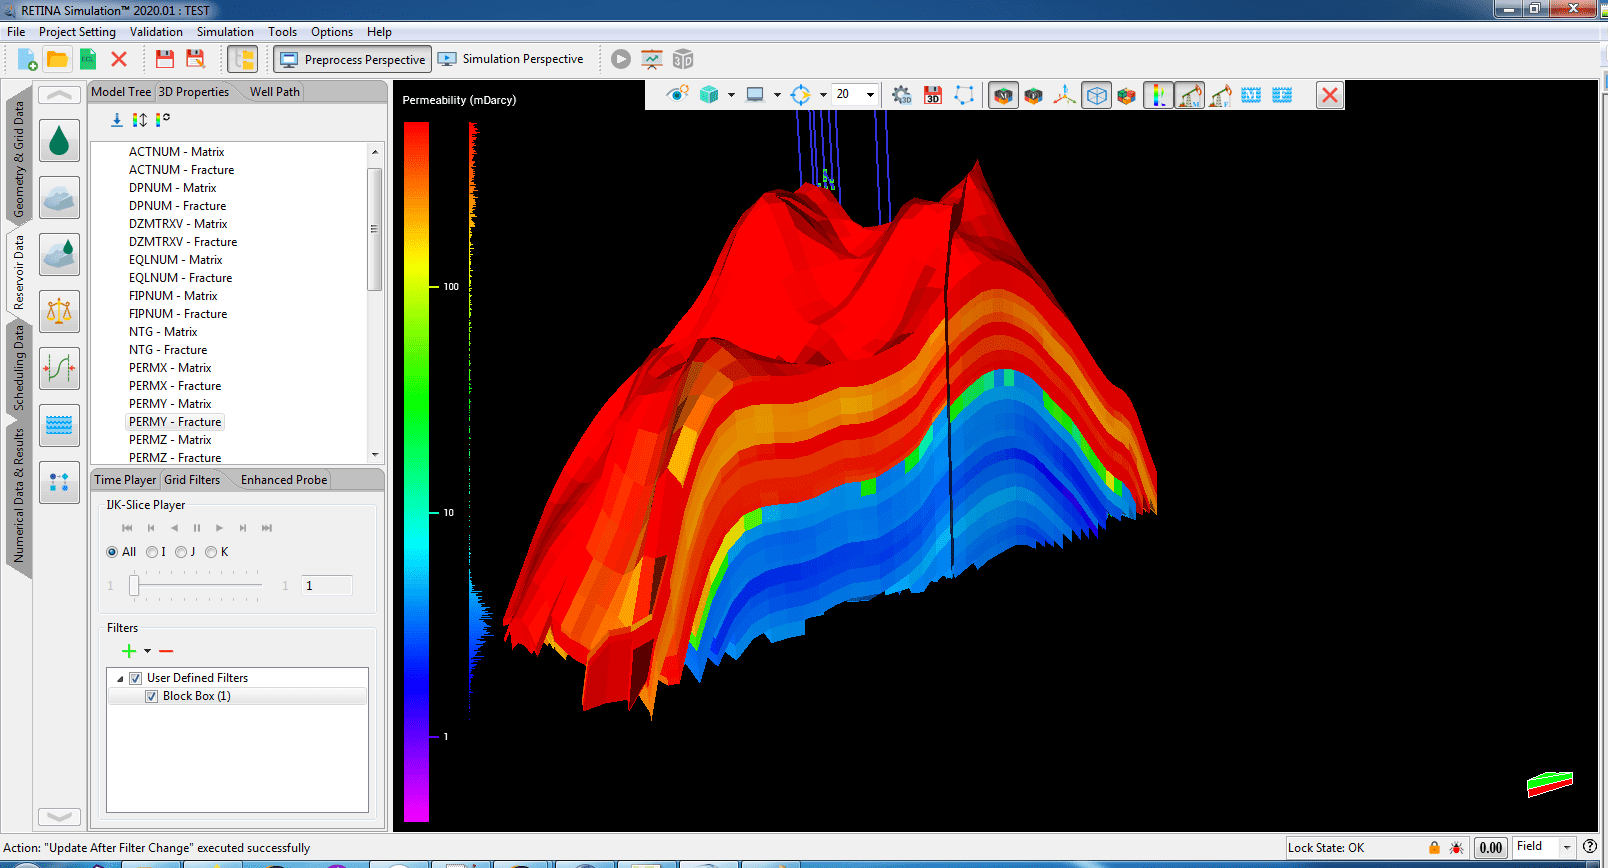Uncheck the Block Box (1) filter checkbox
The width and height of the screenshot is (1608, 868).
pyautogui.click(x=151, y=696)
